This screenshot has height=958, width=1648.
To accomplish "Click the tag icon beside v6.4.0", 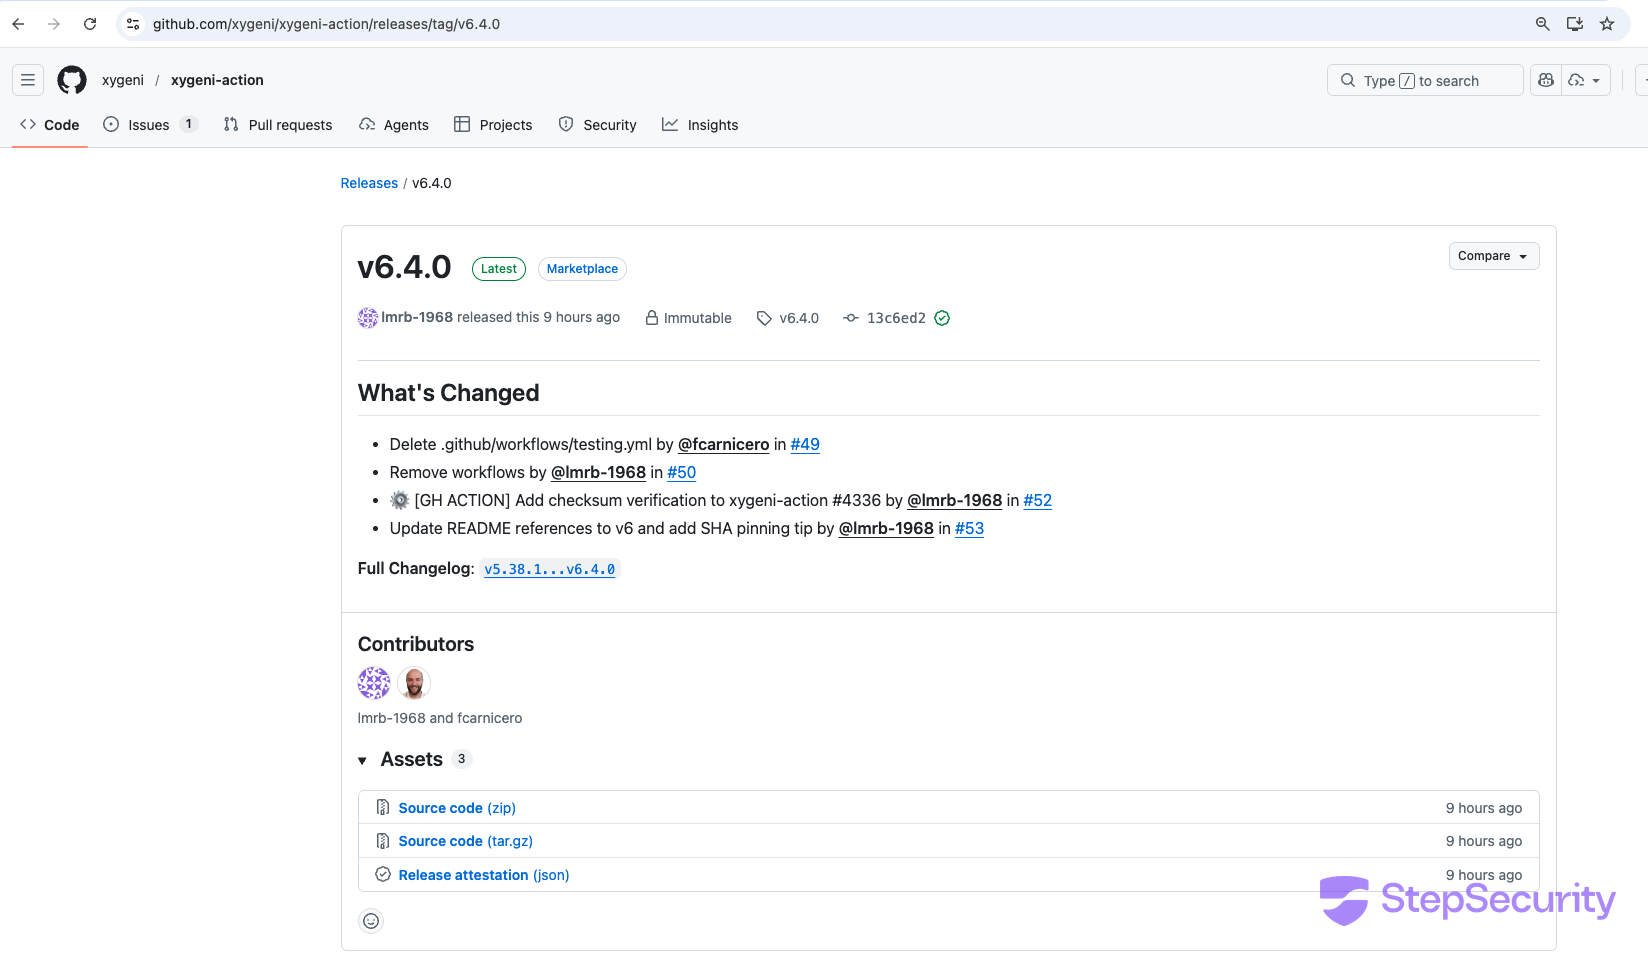I will tap(764, 318).
